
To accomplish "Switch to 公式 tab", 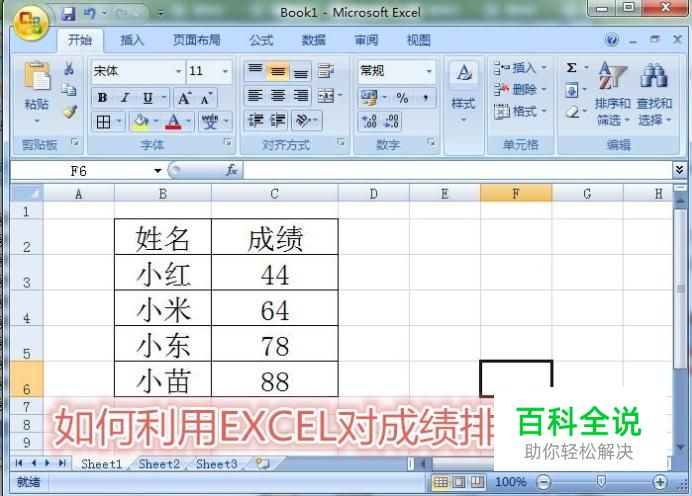I will pyautogui.click(x=262, y=41).
